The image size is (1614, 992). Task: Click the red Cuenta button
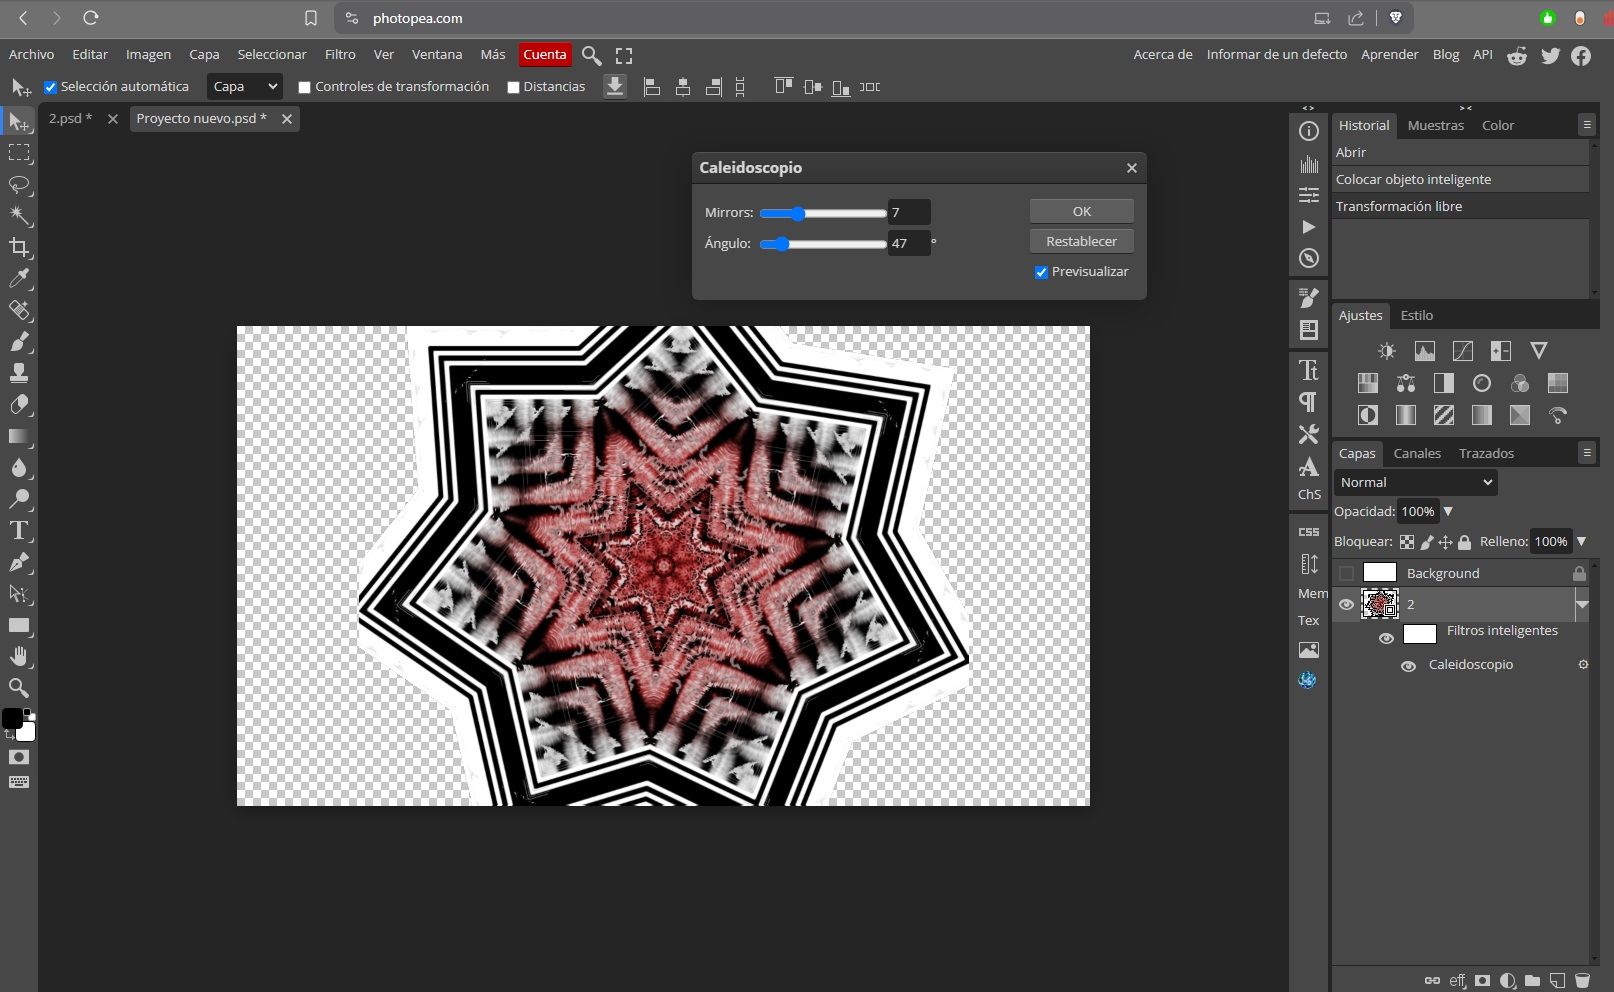click(x=545, y=55)
